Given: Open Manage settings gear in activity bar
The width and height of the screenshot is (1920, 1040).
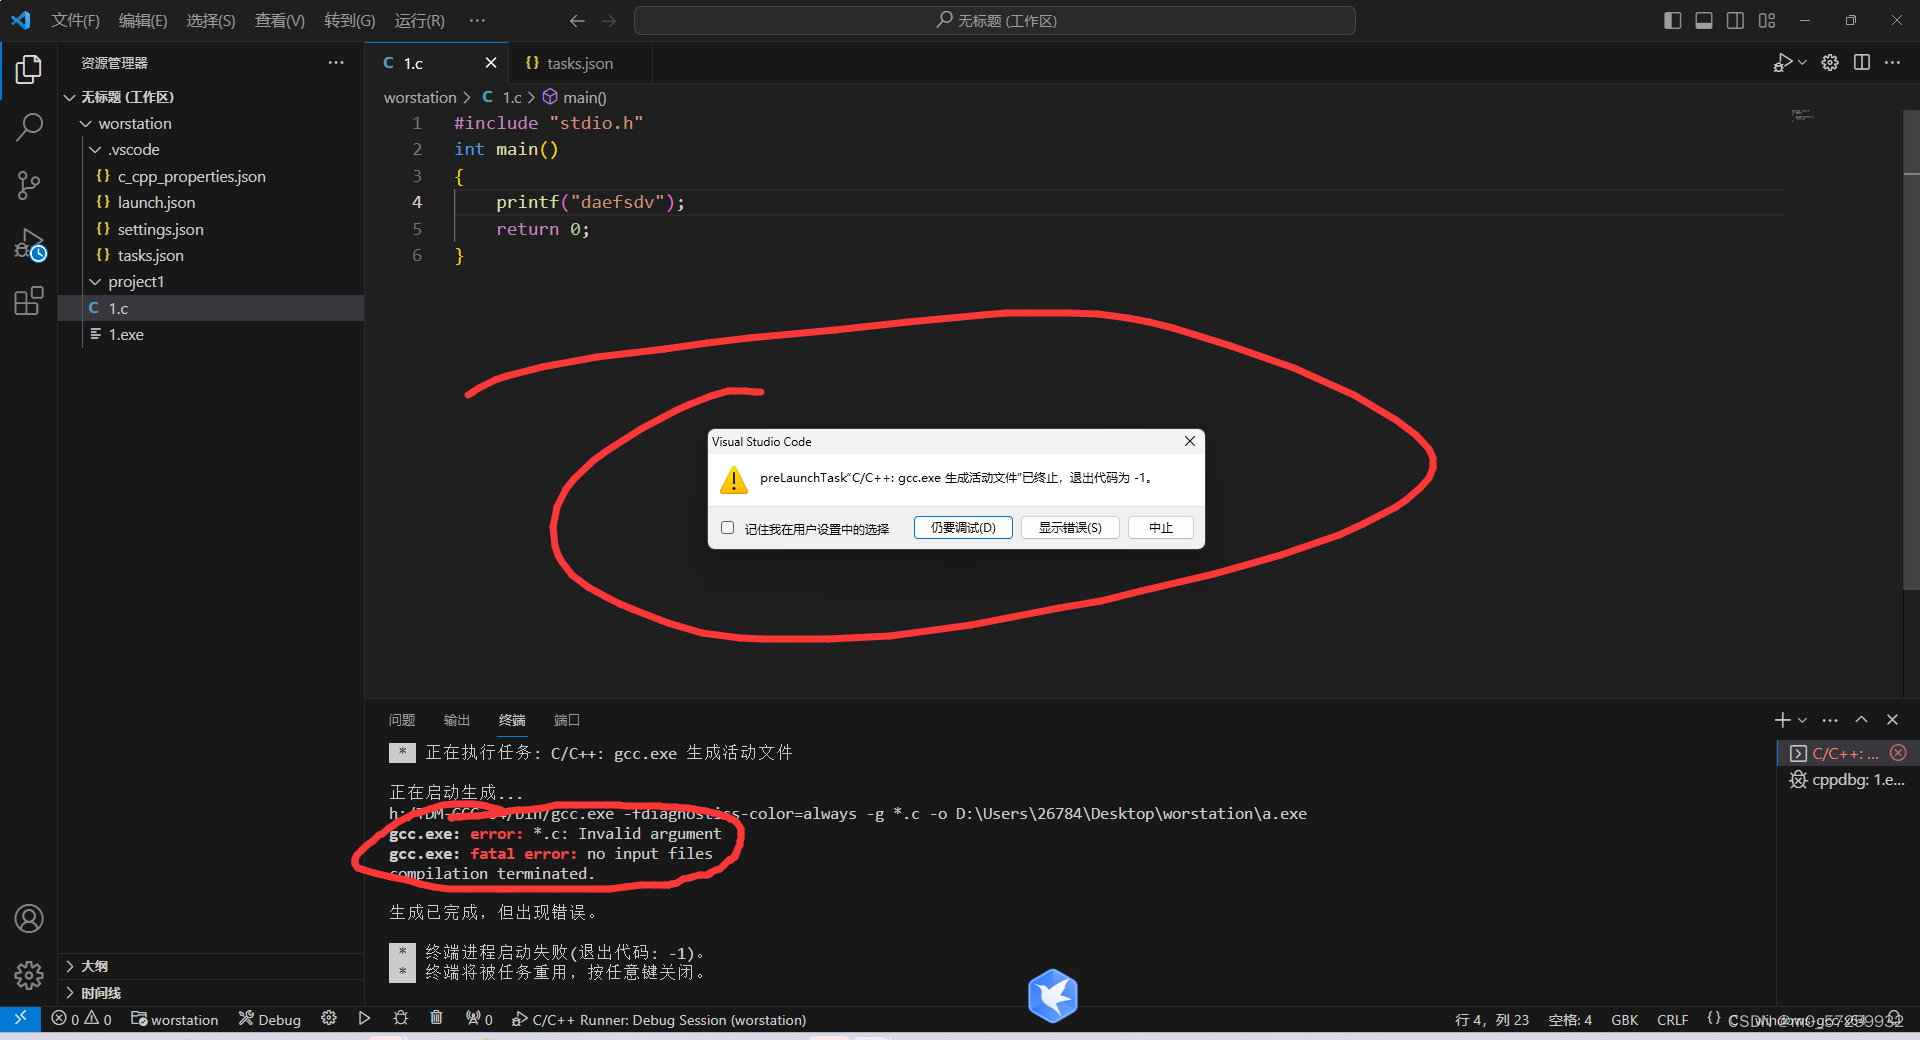Looking at the screenshot, I should coord(29,975).
